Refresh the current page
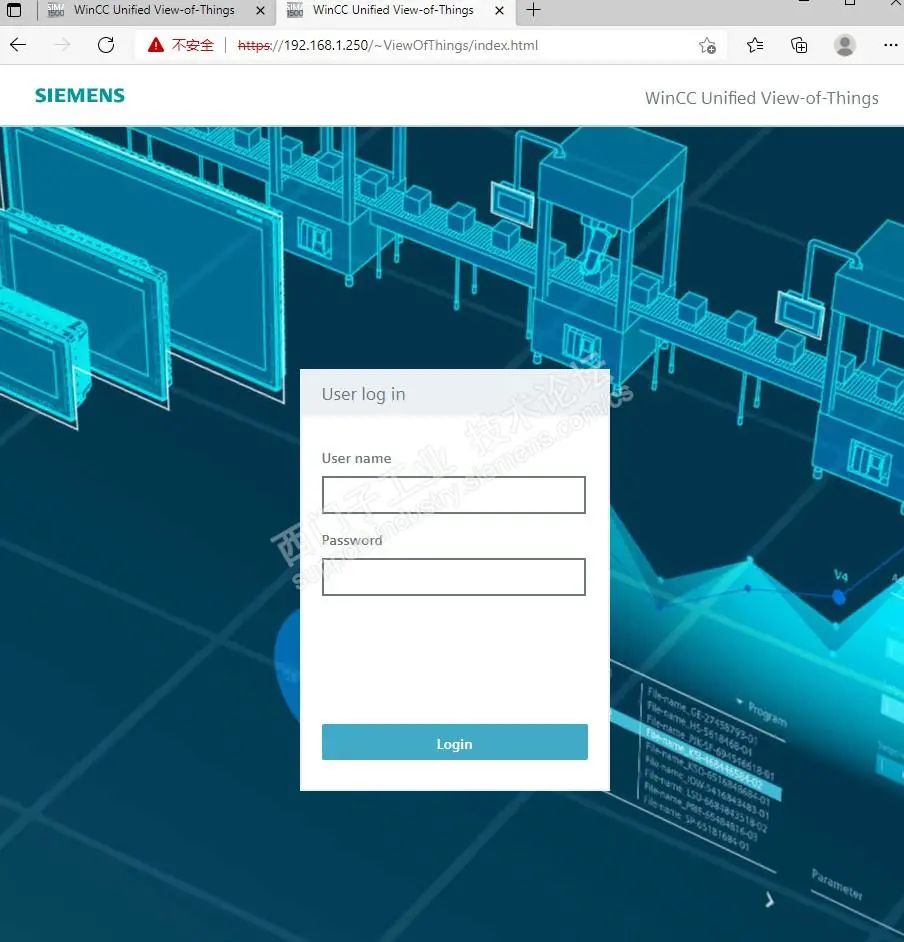 pyautogui.click(x=106, y=45)
